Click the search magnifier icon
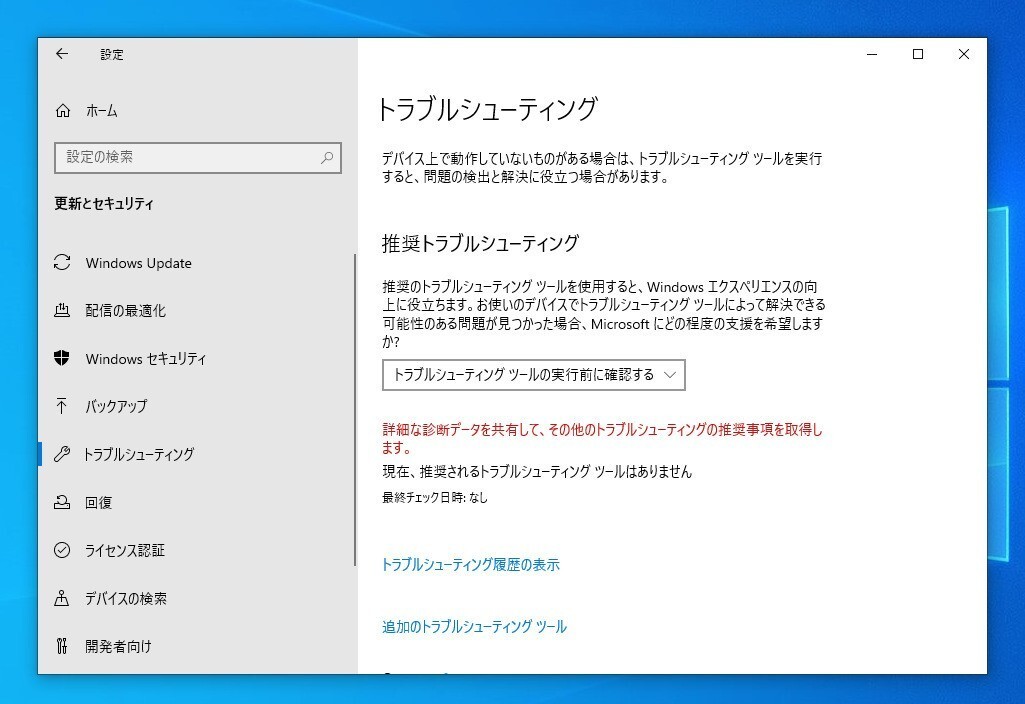 click(x=327, y=158)
